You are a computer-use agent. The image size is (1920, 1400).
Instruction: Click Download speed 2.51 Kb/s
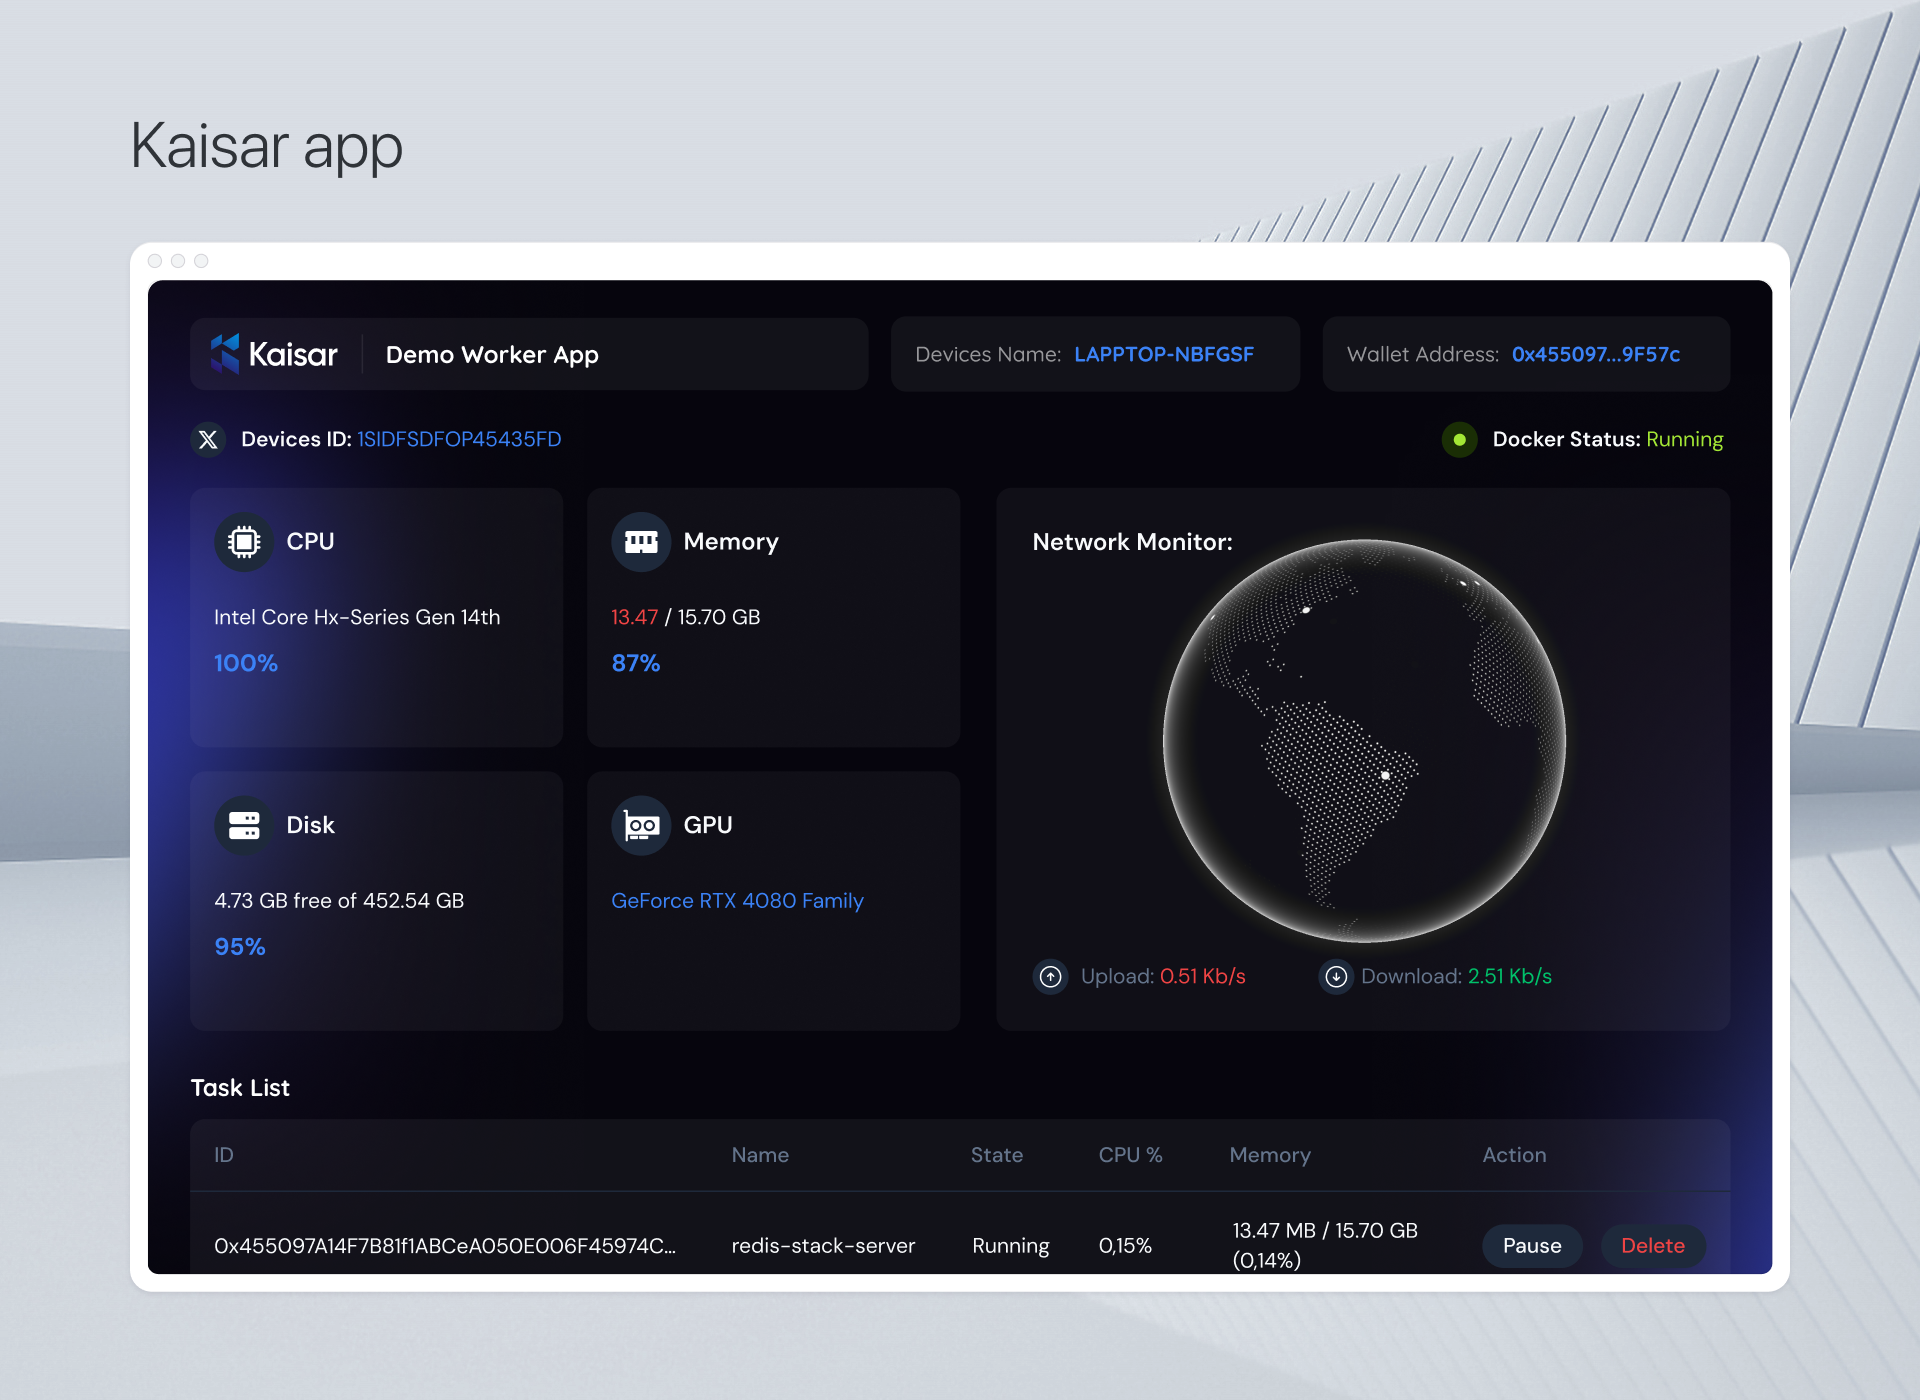[x=1510, y=976]
